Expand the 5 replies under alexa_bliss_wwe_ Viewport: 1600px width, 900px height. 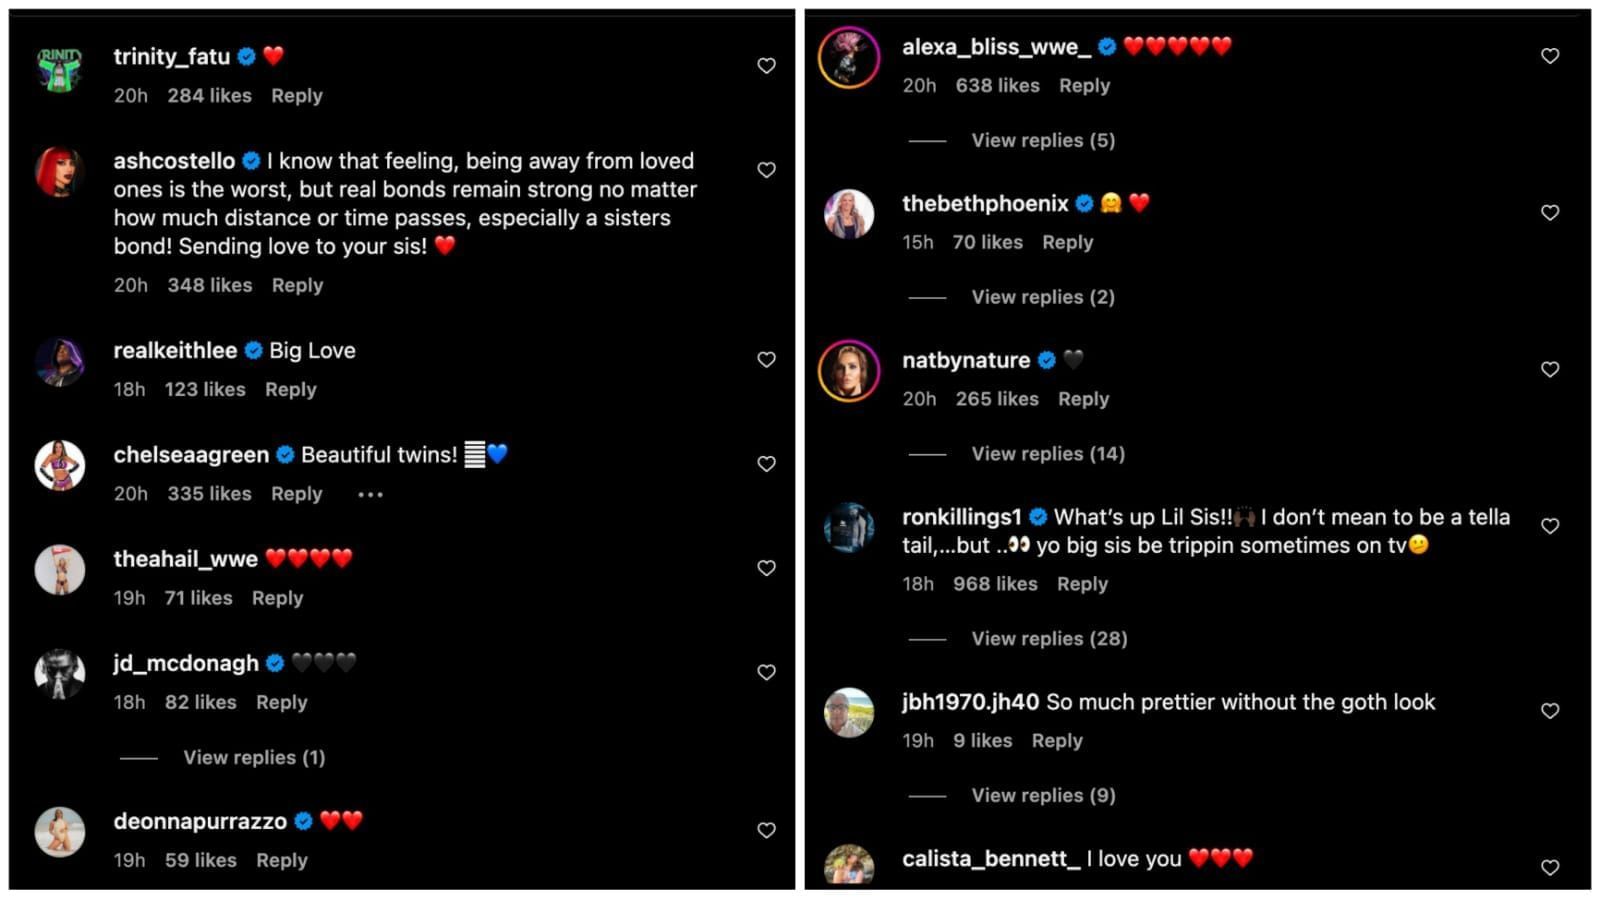1041,140
